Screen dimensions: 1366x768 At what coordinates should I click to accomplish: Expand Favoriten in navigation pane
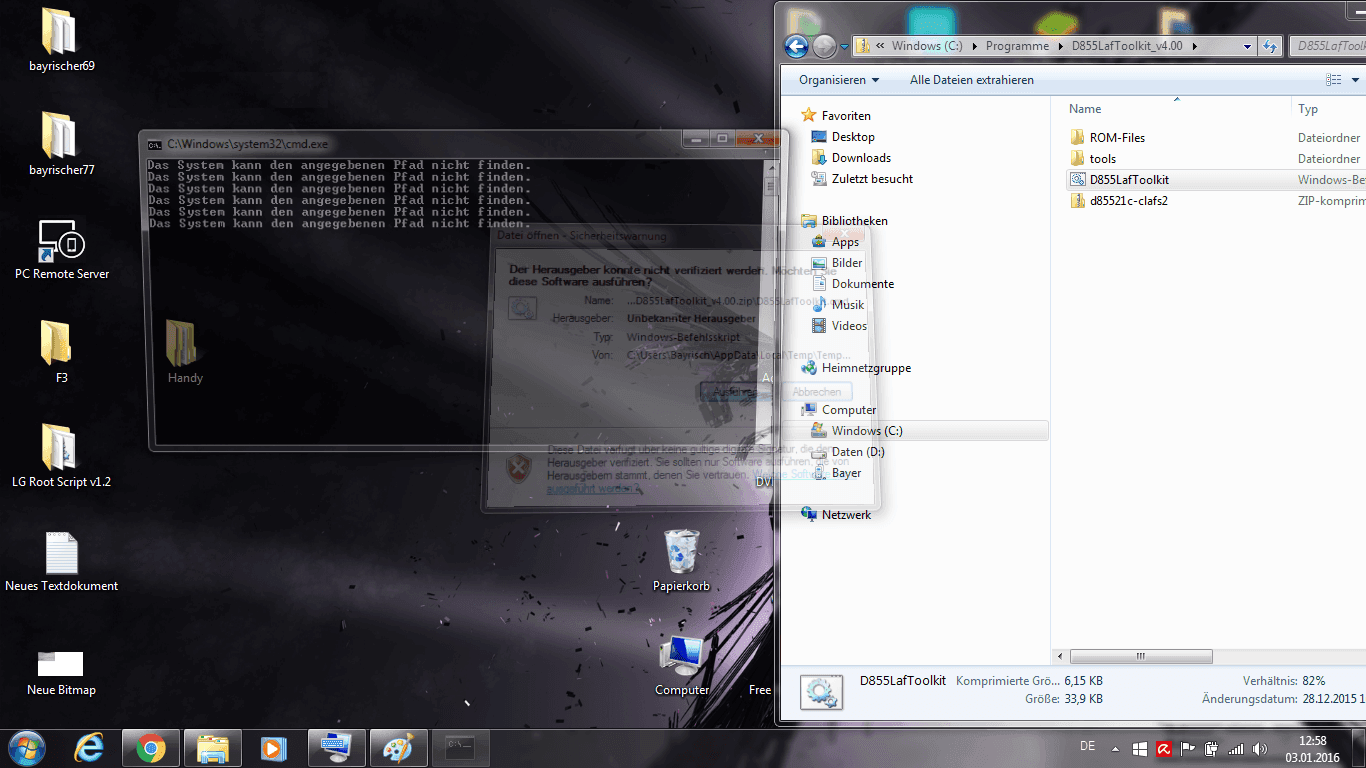pyautogui.click(x=846, y=116)
